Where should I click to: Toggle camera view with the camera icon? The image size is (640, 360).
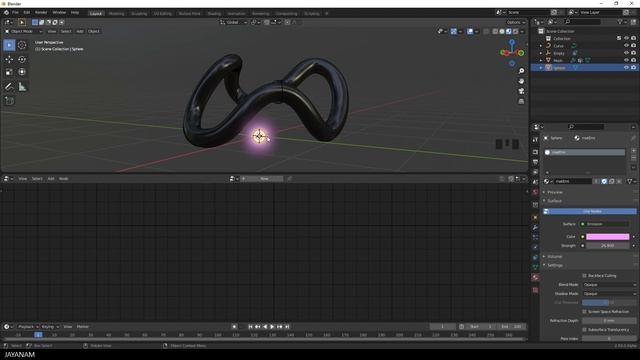point(521,91)
